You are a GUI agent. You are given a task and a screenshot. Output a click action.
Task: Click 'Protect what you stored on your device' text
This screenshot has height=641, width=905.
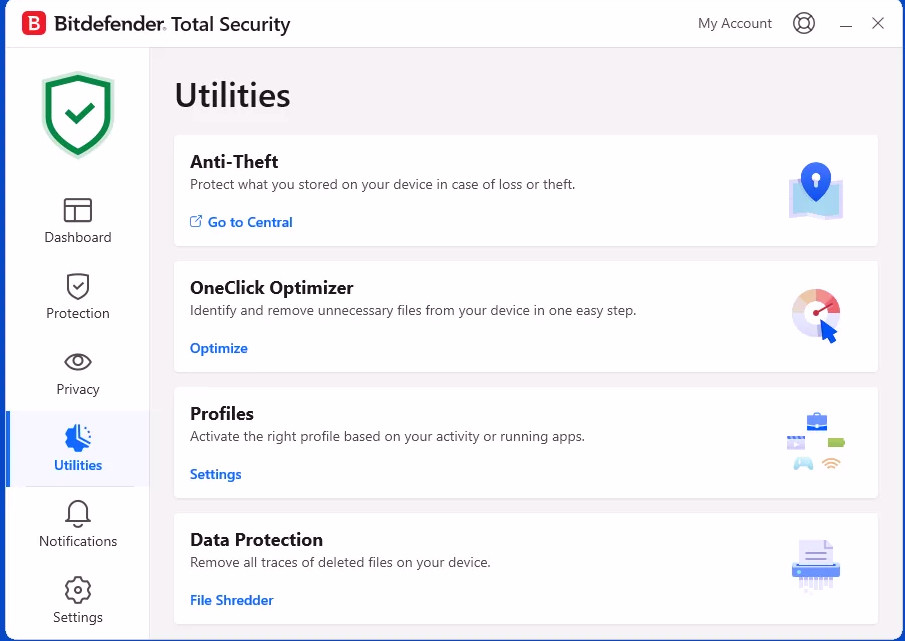tap(382, 185)
